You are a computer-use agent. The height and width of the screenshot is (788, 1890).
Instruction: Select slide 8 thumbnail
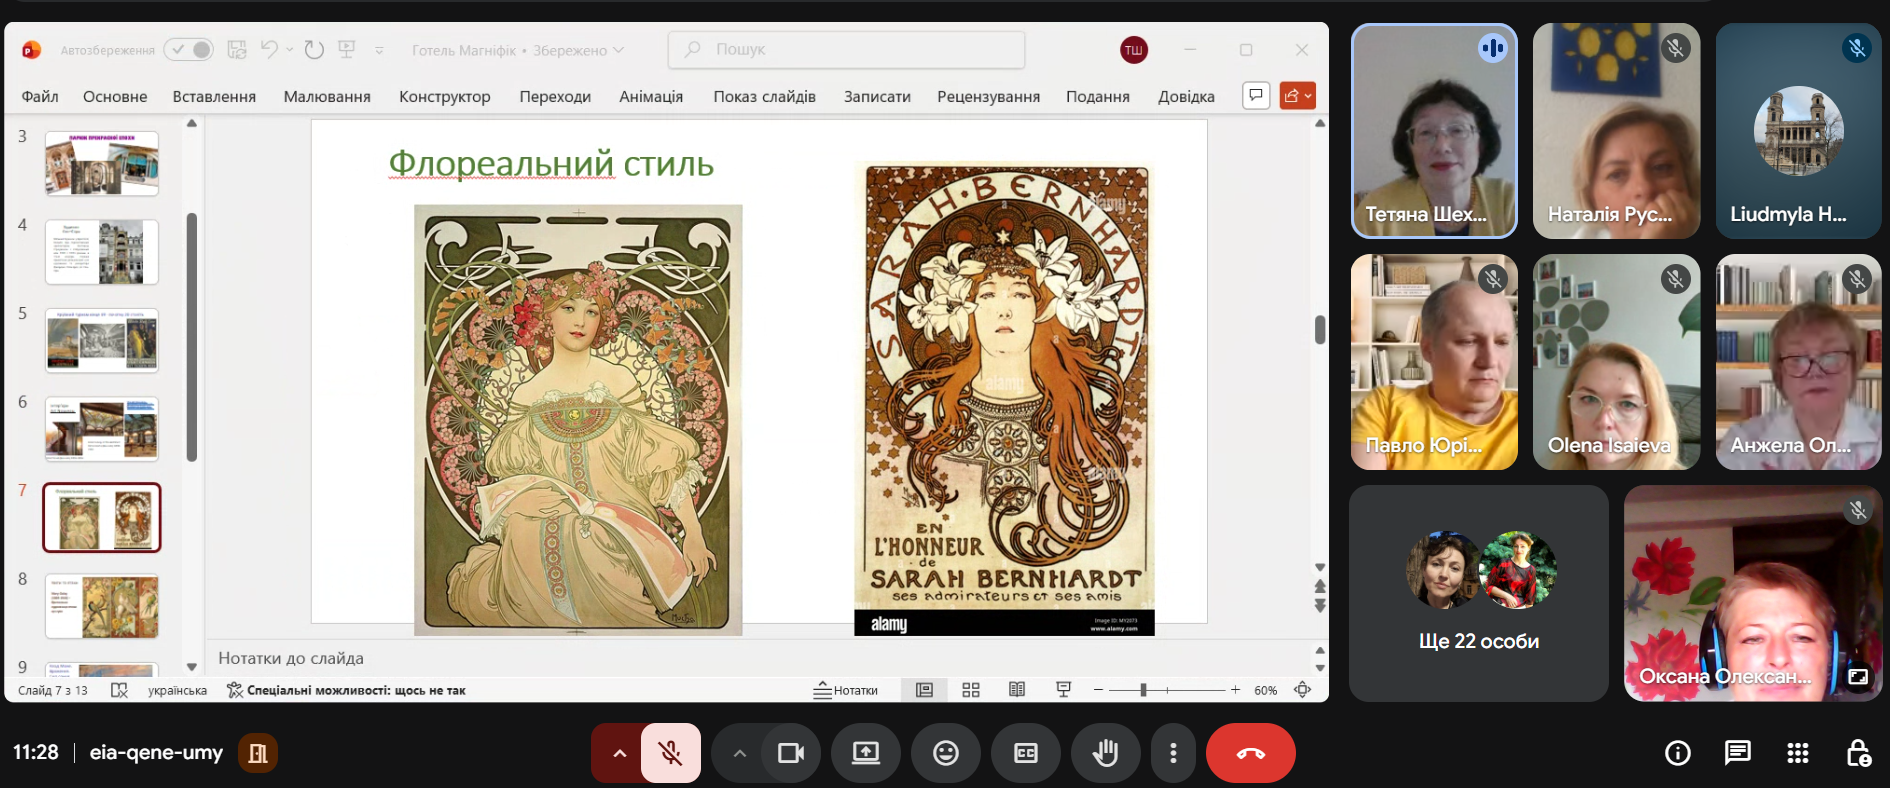click(102, 606)
